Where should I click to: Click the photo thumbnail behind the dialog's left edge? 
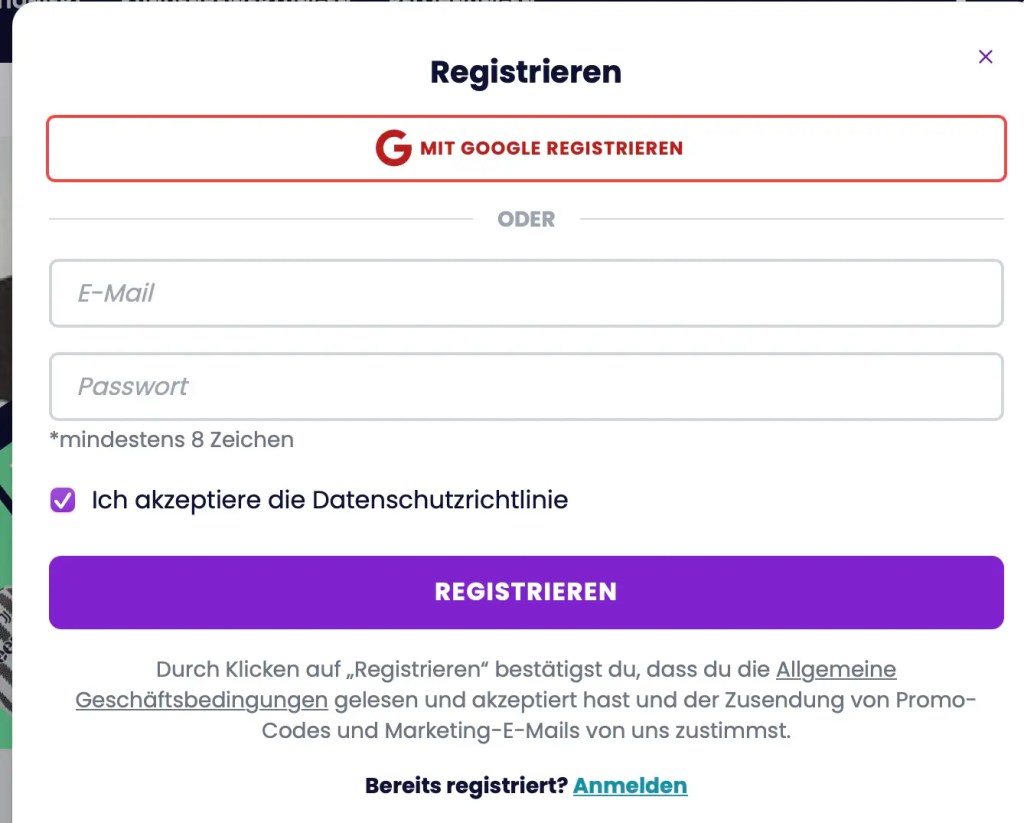[x=5, y=300]
